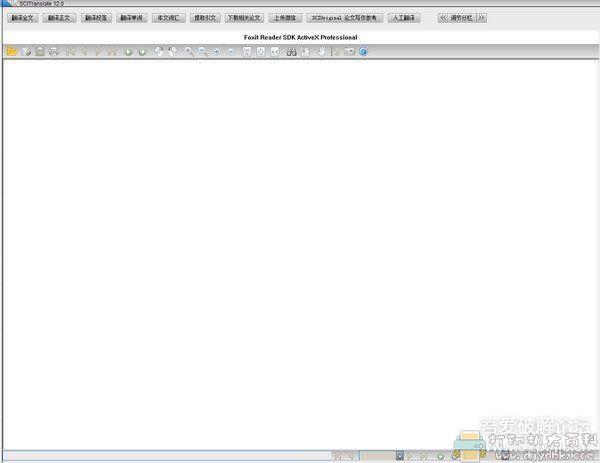The height and width of the screenshot is (463, 600).
Task: Rotate page clockwise icon
Action: click(x=159, y=51)
